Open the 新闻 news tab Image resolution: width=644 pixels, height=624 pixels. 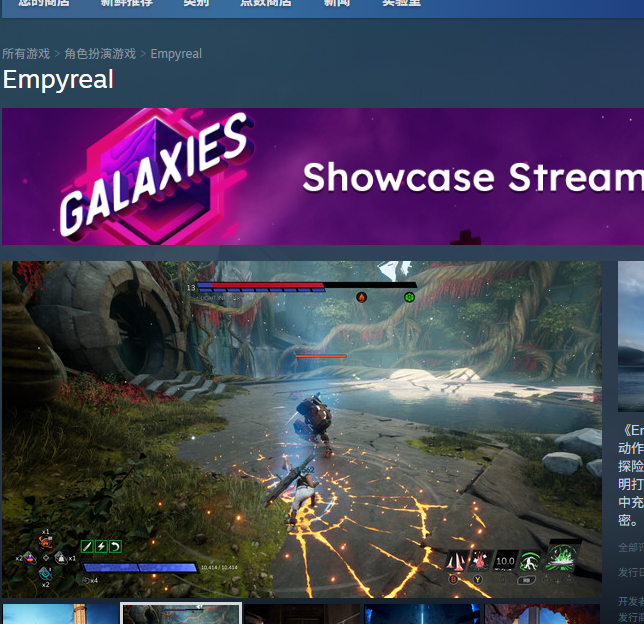click(337, 3)
